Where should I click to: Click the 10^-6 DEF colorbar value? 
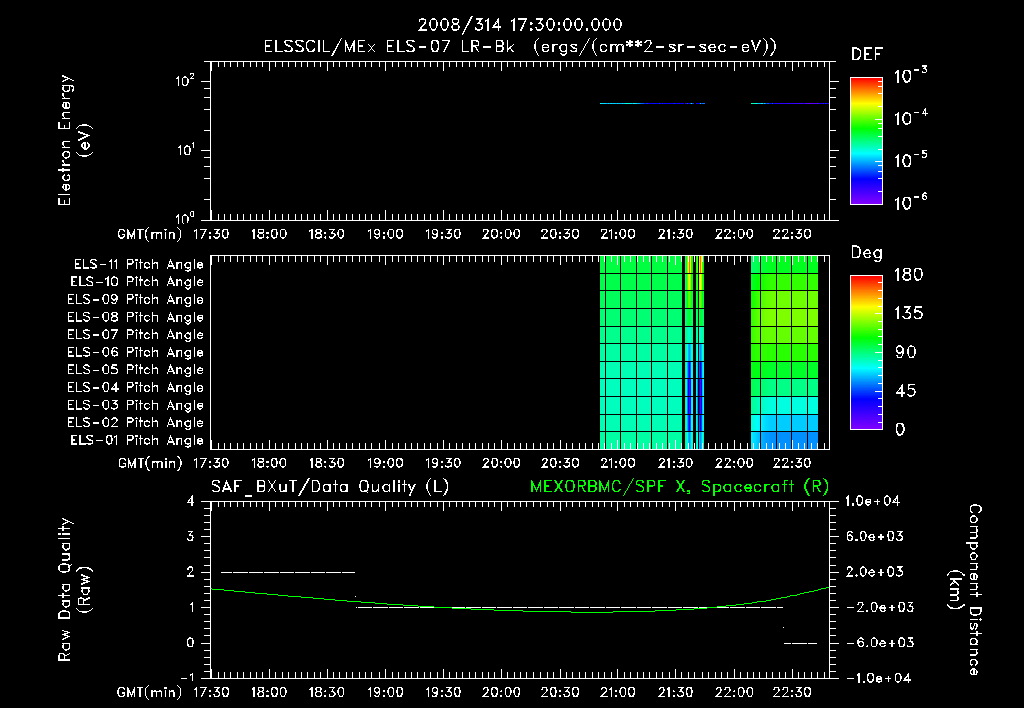910,202
